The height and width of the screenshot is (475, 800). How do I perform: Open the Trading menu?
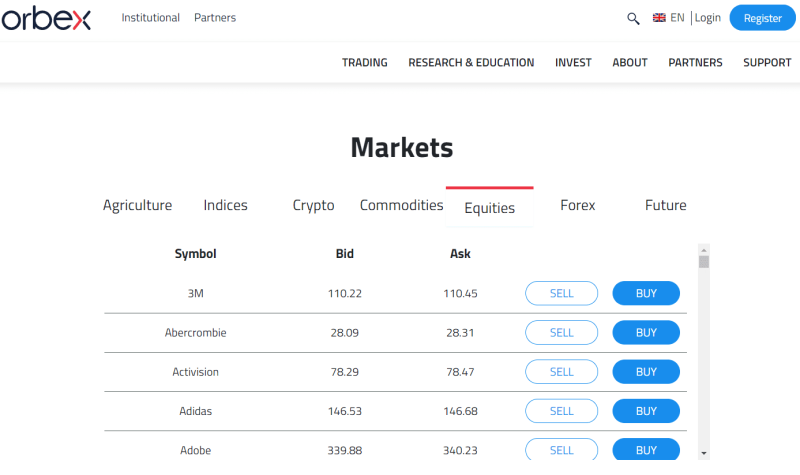[364, 62]
